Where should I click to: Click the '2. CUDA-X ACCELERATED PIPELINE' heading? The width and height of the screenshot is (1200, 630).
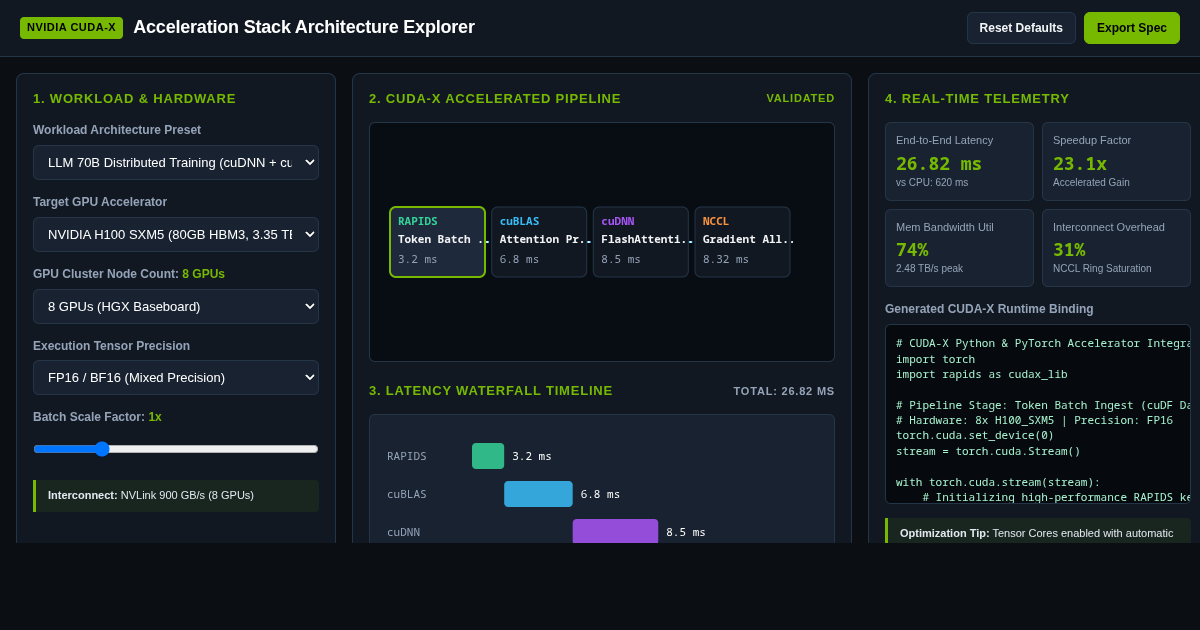[x=495, y=98]
